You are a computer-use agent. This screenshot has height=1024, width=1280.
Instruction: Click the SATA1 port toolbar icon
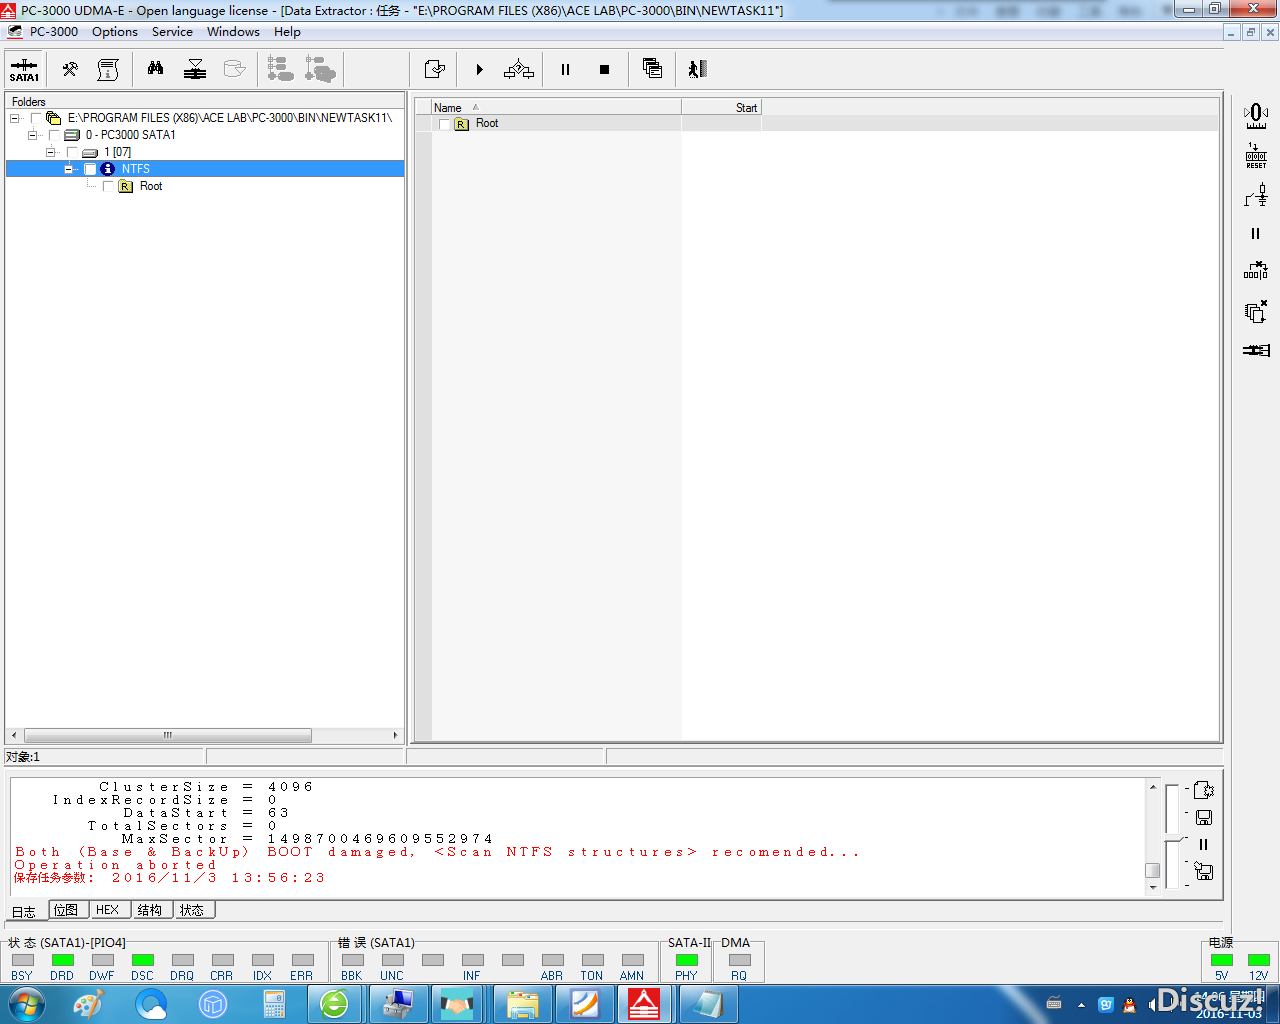point(24,70)
